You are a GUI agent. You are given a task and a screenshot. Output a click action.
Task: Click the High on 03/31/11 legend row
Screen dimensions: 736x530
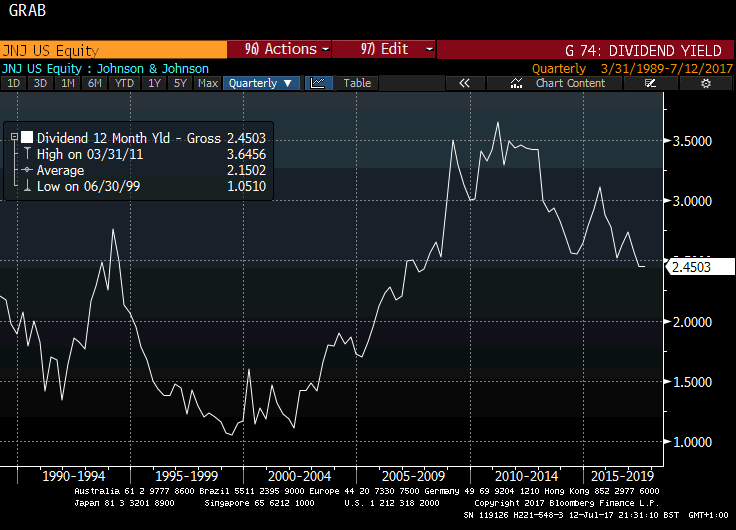click(151, 154)
